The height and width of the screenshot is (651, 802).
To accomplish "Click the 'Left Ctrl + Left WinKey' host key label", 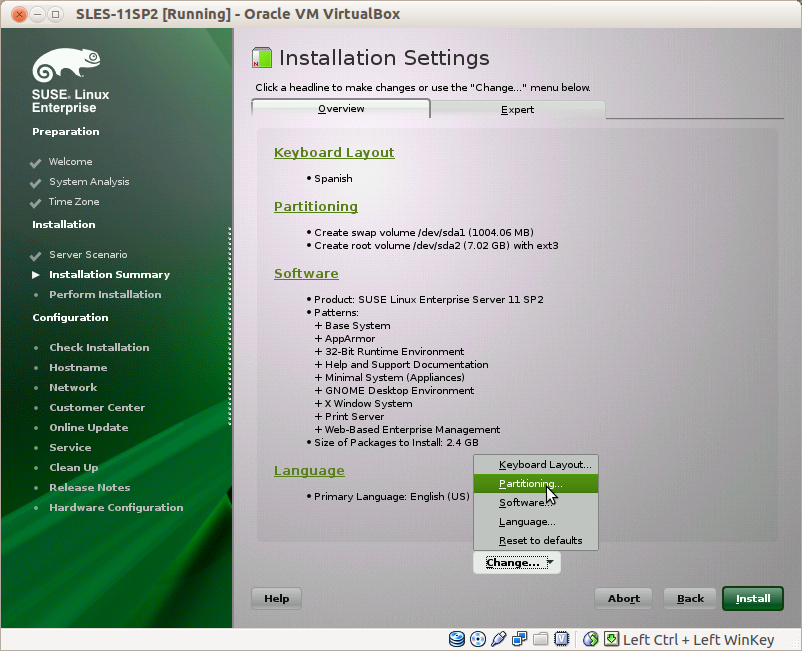I will tap(698, 639).
